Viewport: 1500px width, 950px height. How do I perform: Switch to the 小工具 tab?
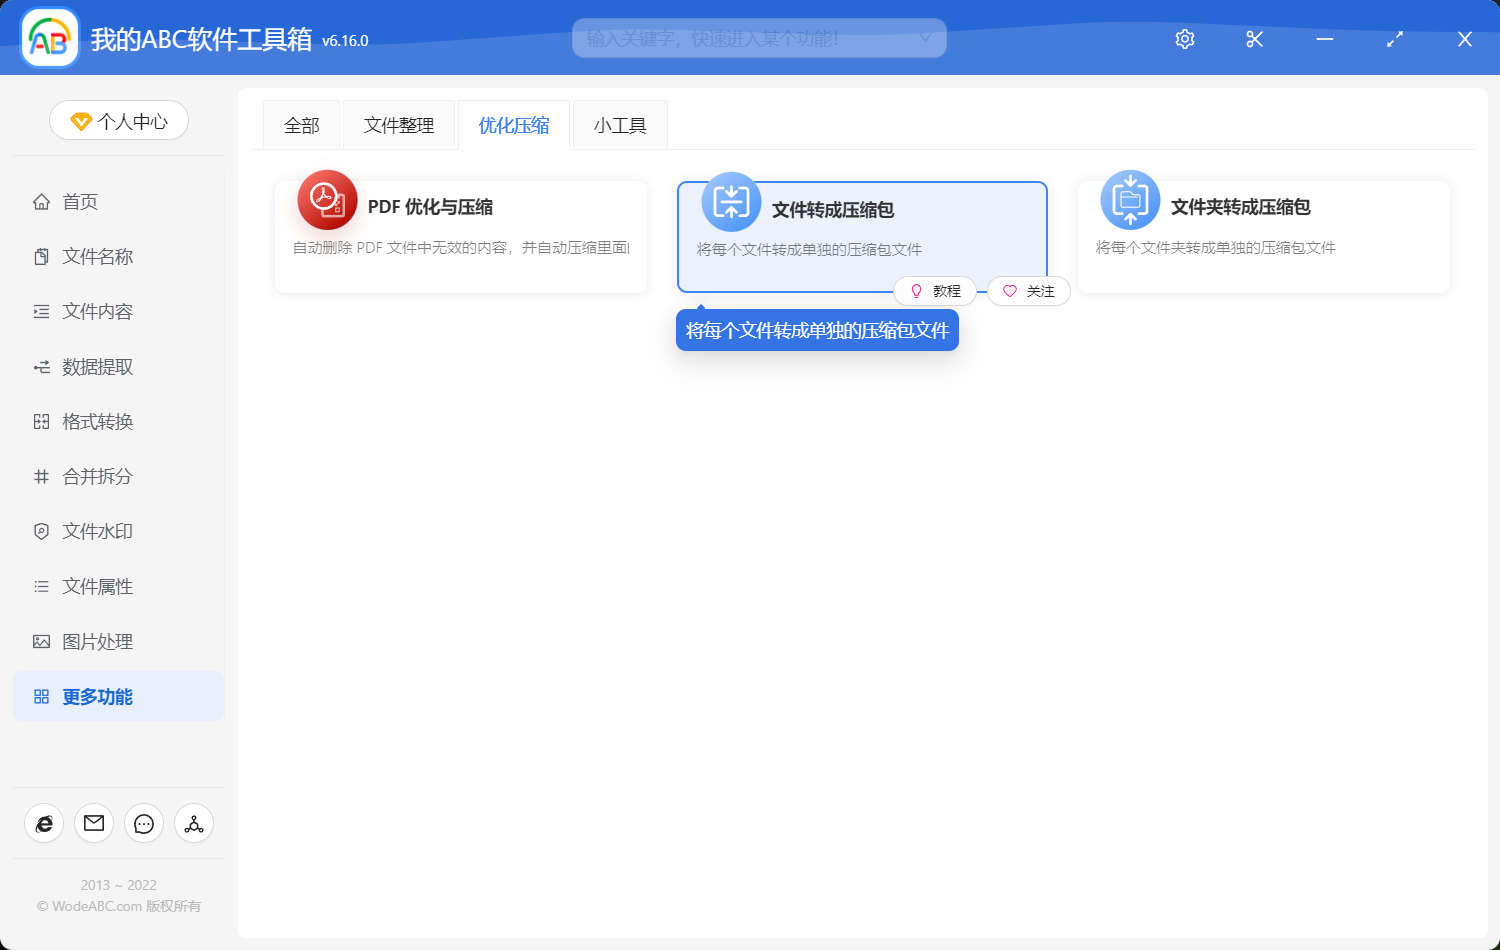[x=619, y=124]
